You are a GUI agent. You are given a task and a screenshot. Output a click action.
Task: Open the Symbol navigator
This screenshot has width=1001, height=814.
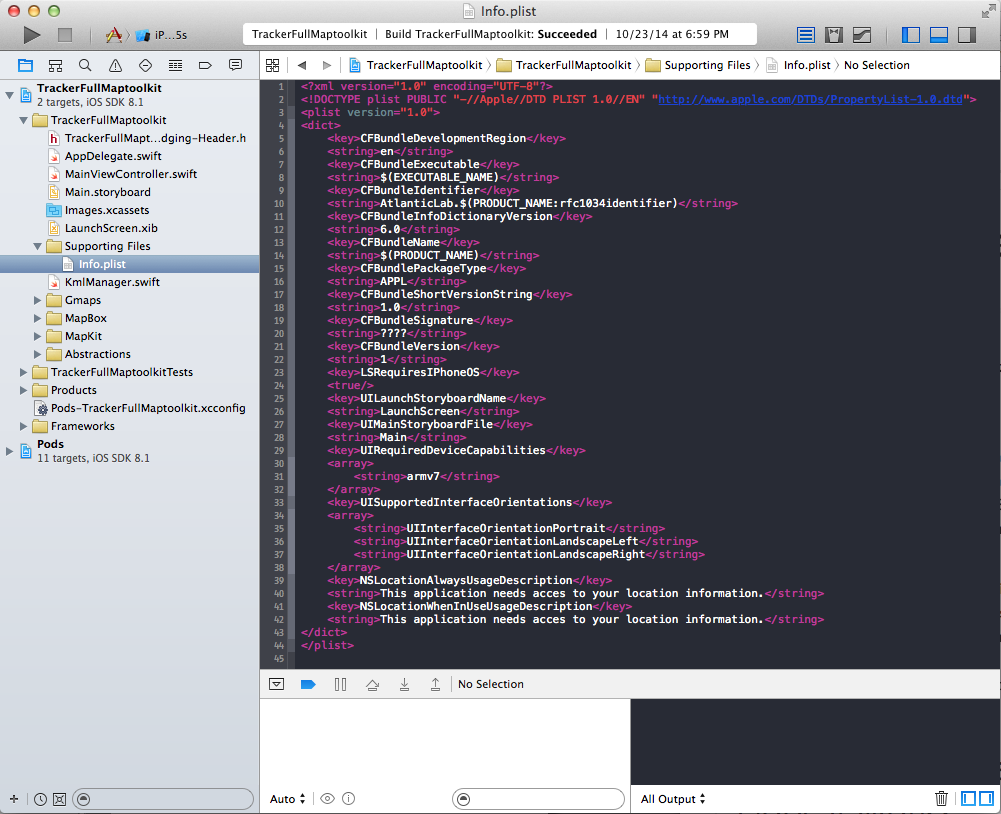[x=56, y=65]
